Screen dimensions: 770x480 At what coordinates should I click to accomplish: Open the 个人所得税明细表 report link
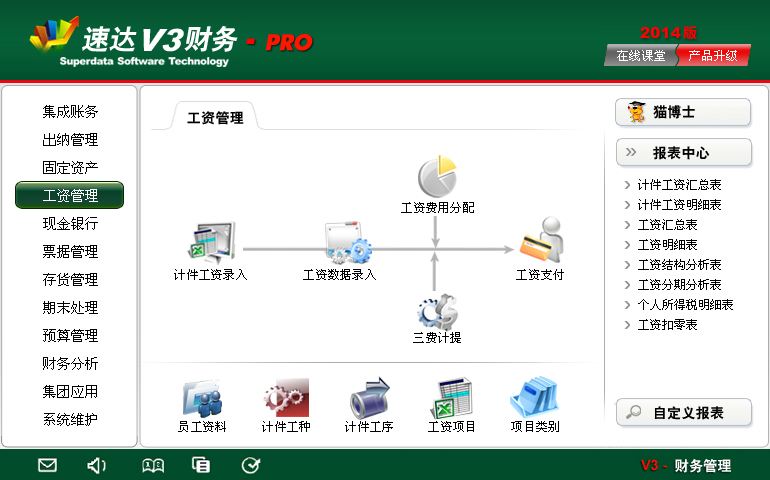point(685,305)
